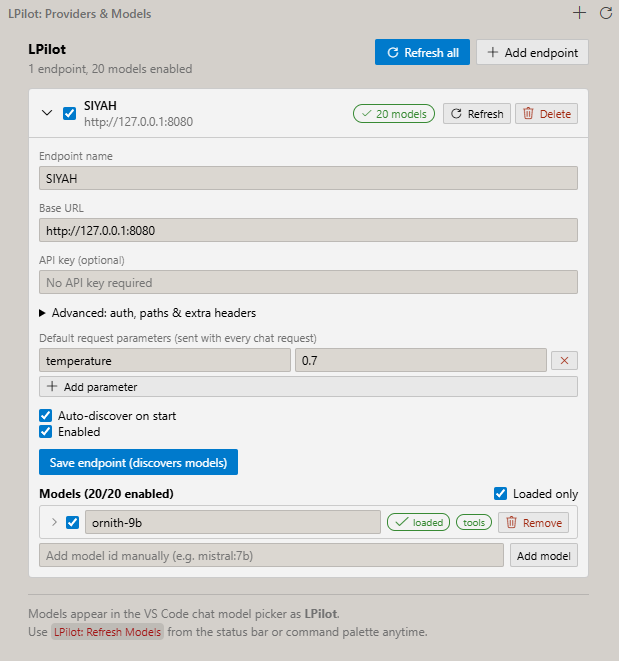Click the 'LPilot: Providers & Models' title
Viewport: 619px width, 661px height.
79,13
